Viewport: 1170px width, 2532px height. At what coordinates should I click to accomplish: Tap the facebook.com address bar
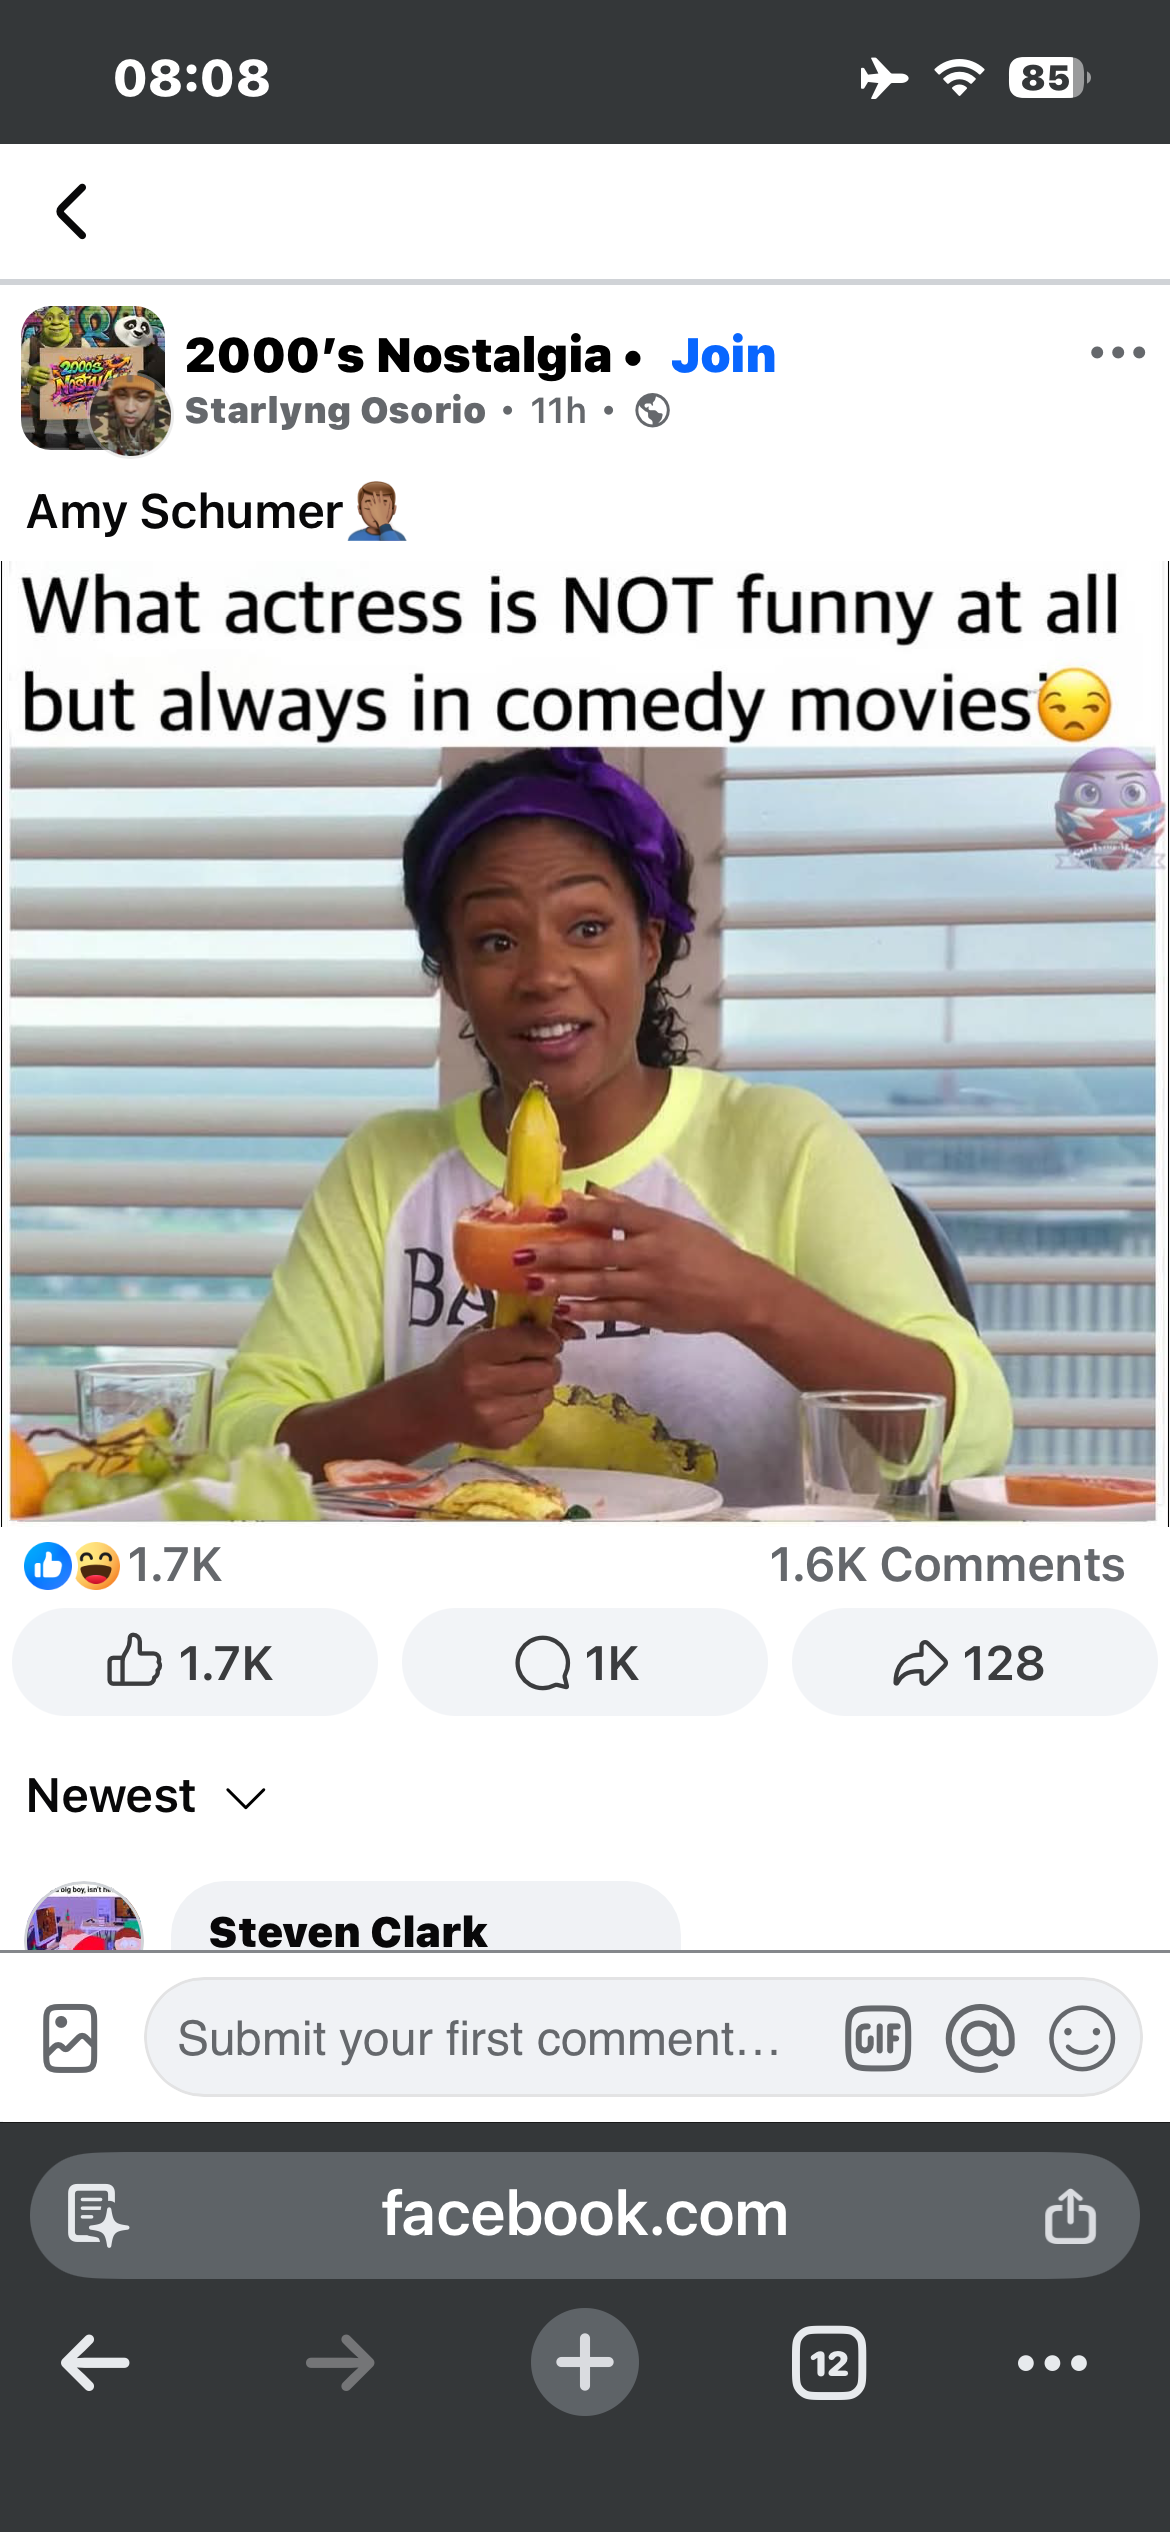pos(585,2215)
